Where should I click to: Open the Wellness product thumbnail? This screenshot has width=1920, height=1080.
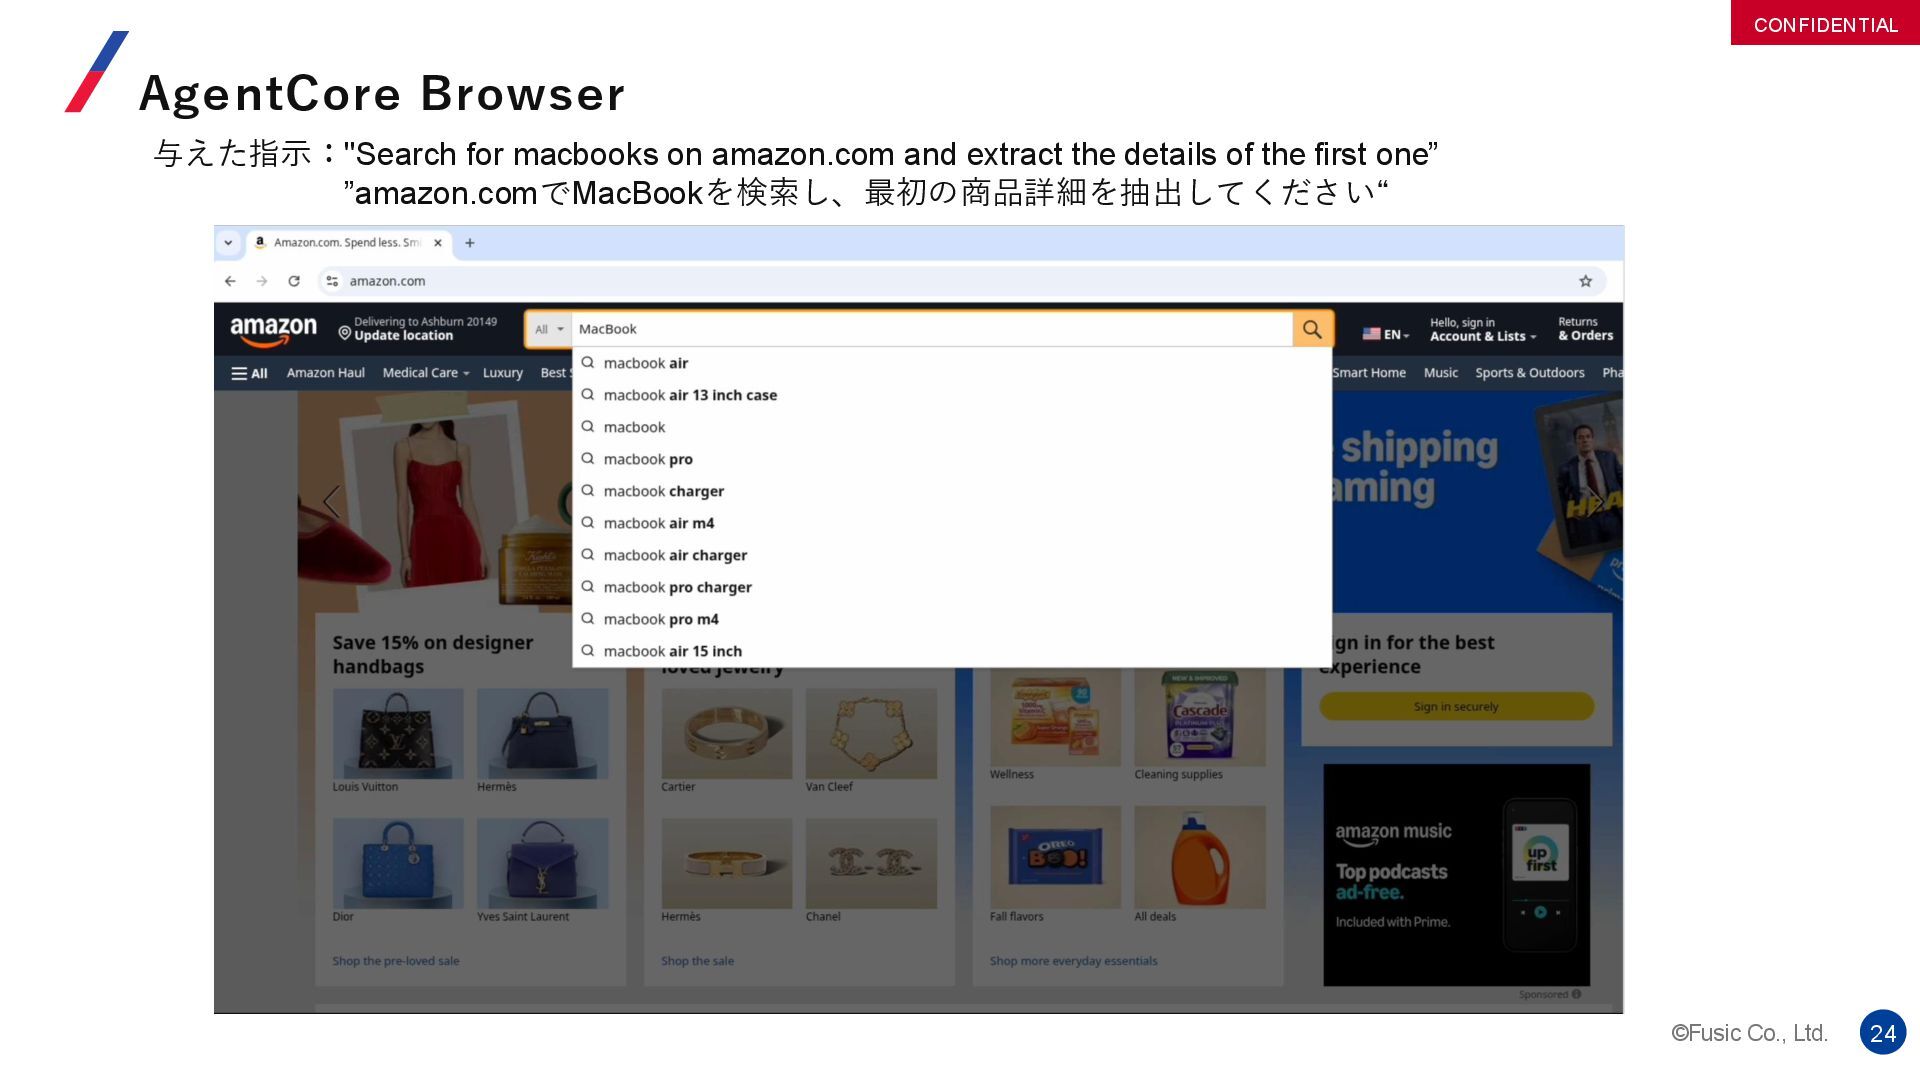(1055, 718)
